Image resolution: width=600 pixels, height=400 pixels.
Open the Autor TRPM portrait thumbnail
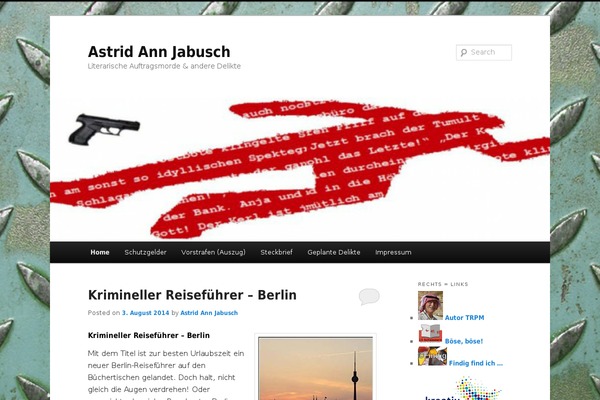pyautogui.click(x=430, y=305)
